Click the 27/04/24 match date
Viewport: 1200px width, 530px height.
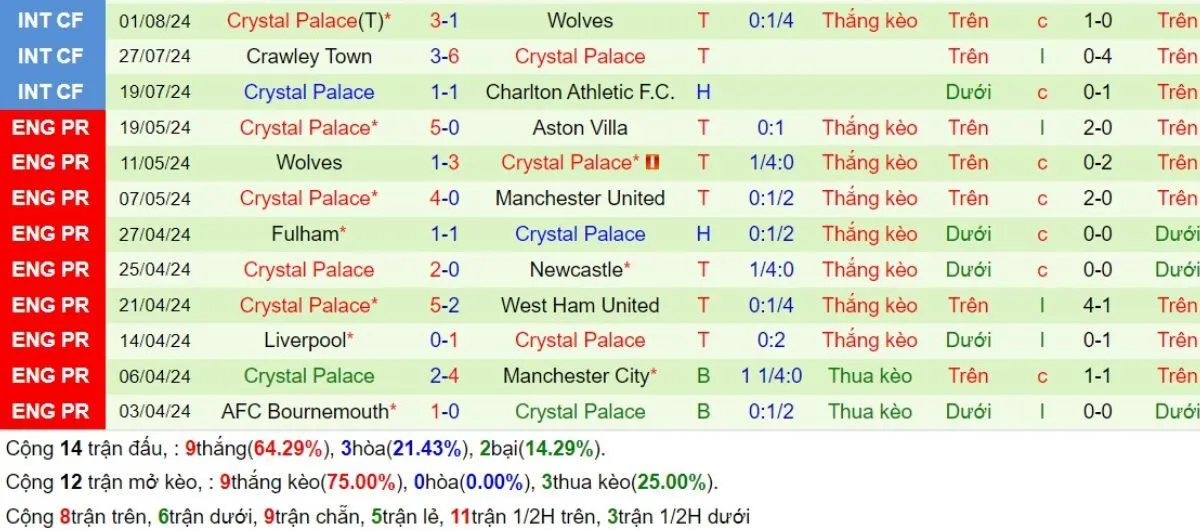[155, 234]
